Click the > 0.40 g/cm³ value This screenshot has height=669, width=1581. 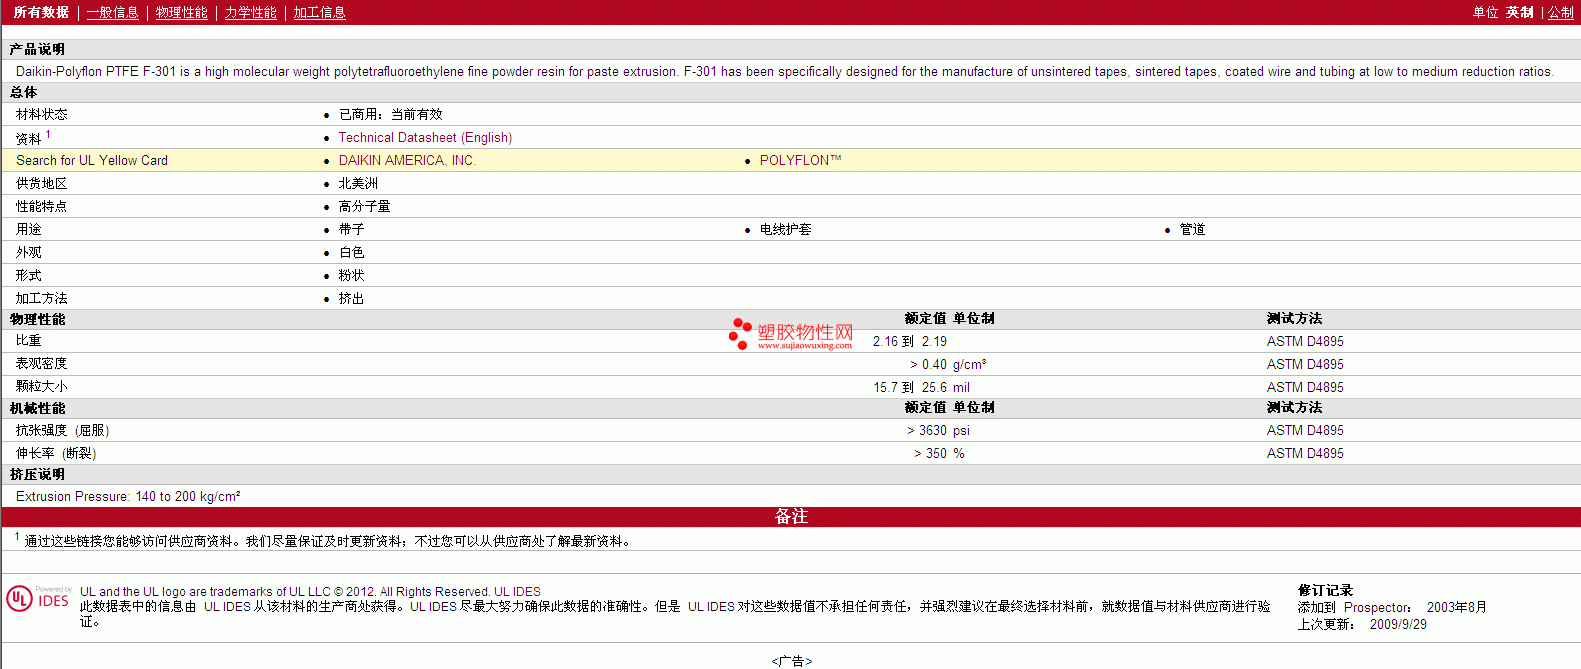click(948, 364)
